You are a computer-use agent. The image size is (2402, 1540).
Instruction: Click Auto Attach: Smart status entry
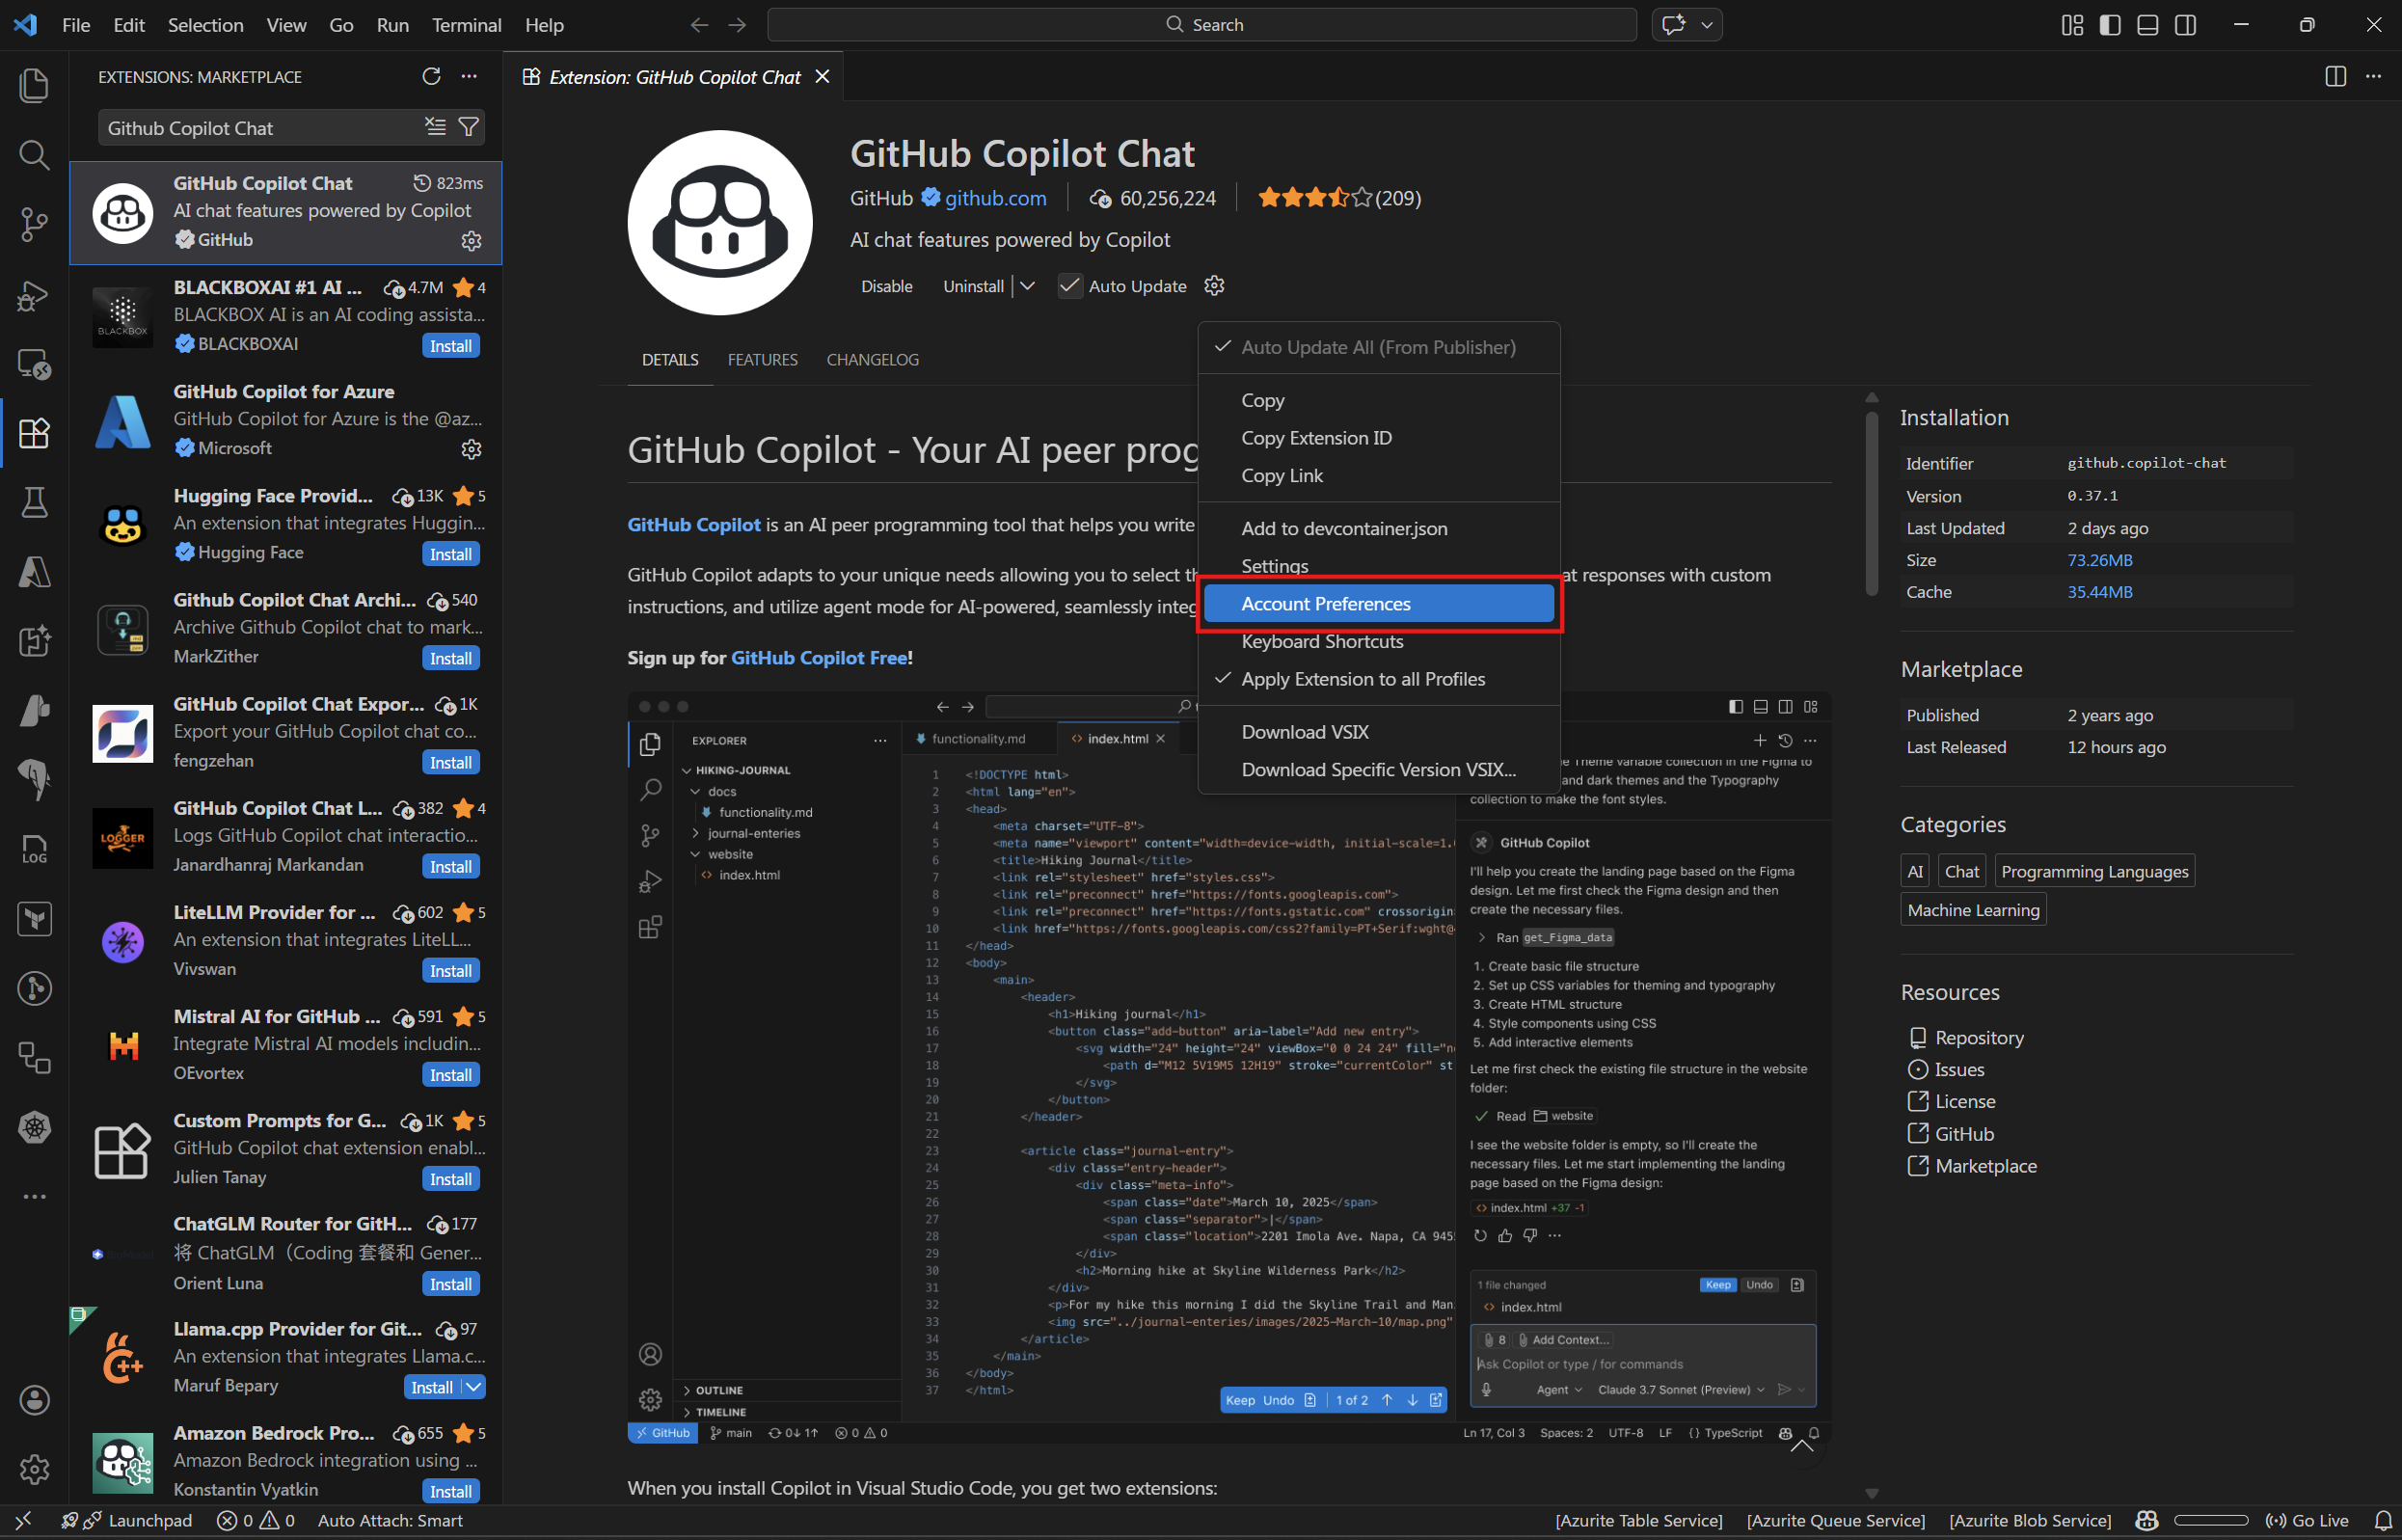[390, 1521]
